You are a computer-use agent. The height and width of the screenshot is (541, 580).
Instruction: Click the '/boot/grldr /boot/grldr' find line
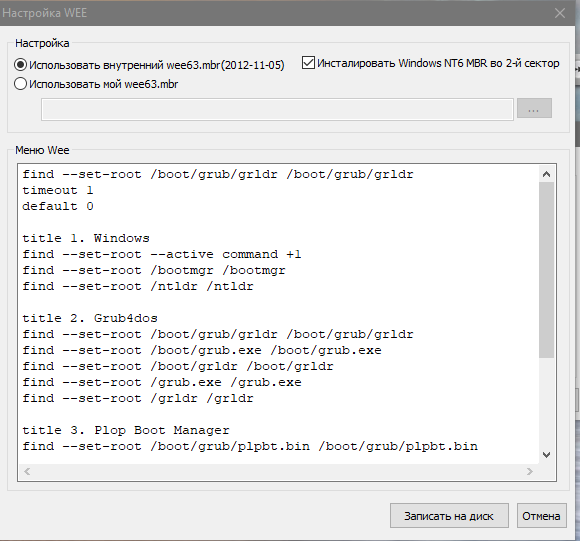[x=178, y=366]
